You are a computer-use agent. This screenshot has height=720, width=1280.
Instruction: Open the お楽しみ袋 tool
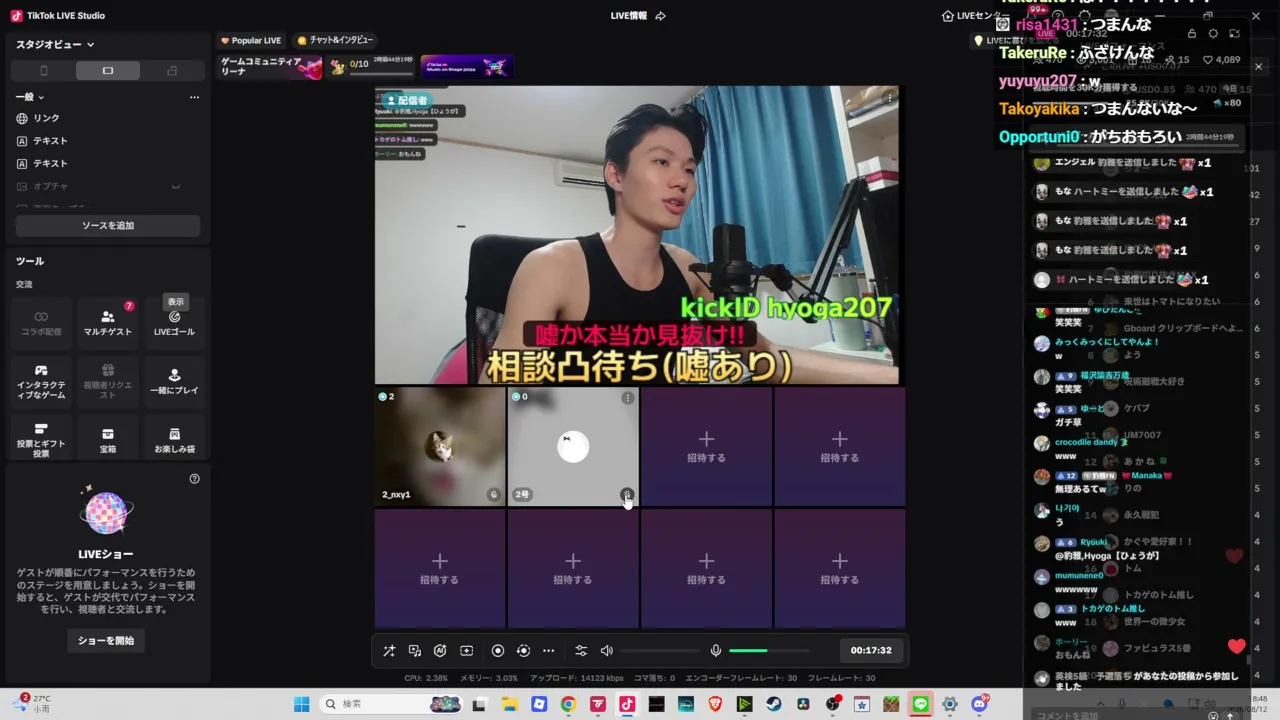(174, 441)
